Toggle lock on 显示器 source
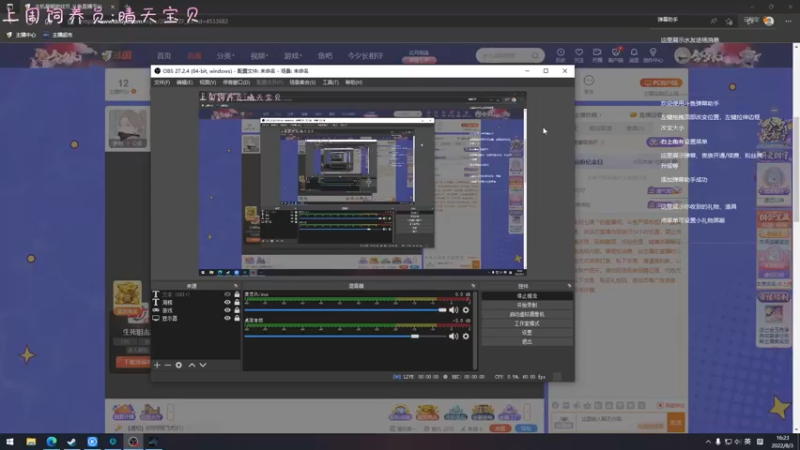This screenshot has width=800, height=450. pyautogui.click(x=237, y=318)
